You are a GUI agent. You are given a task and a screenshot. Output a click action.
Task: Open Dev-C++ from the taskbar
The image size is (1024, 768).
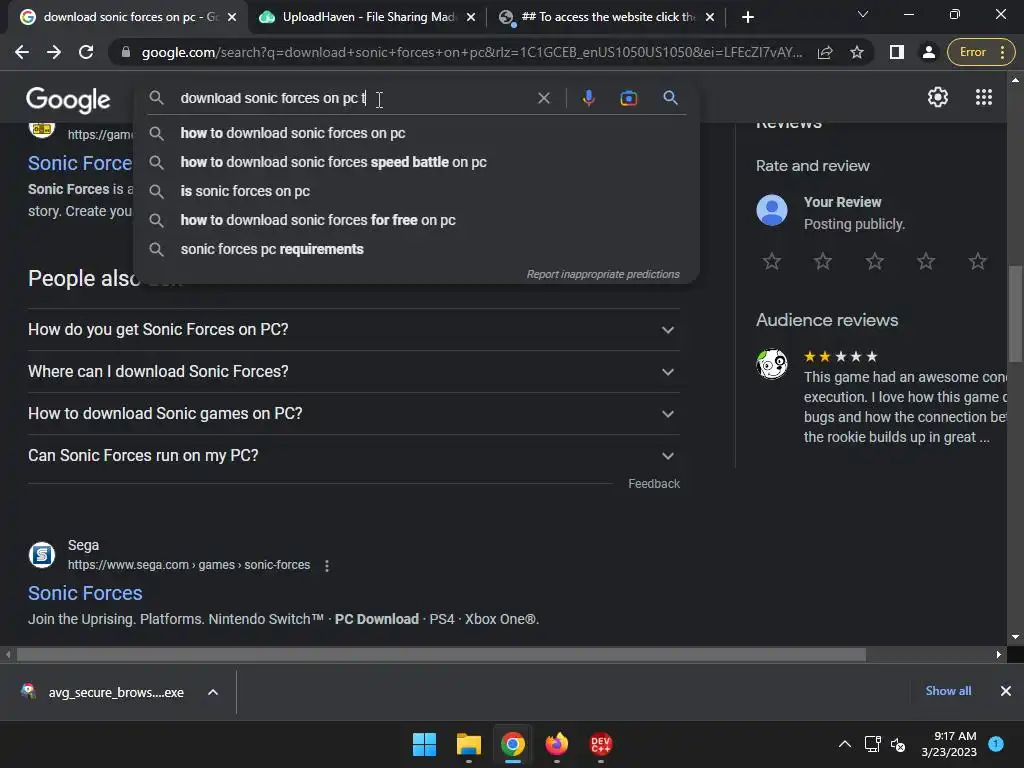(x=601, y=744)
